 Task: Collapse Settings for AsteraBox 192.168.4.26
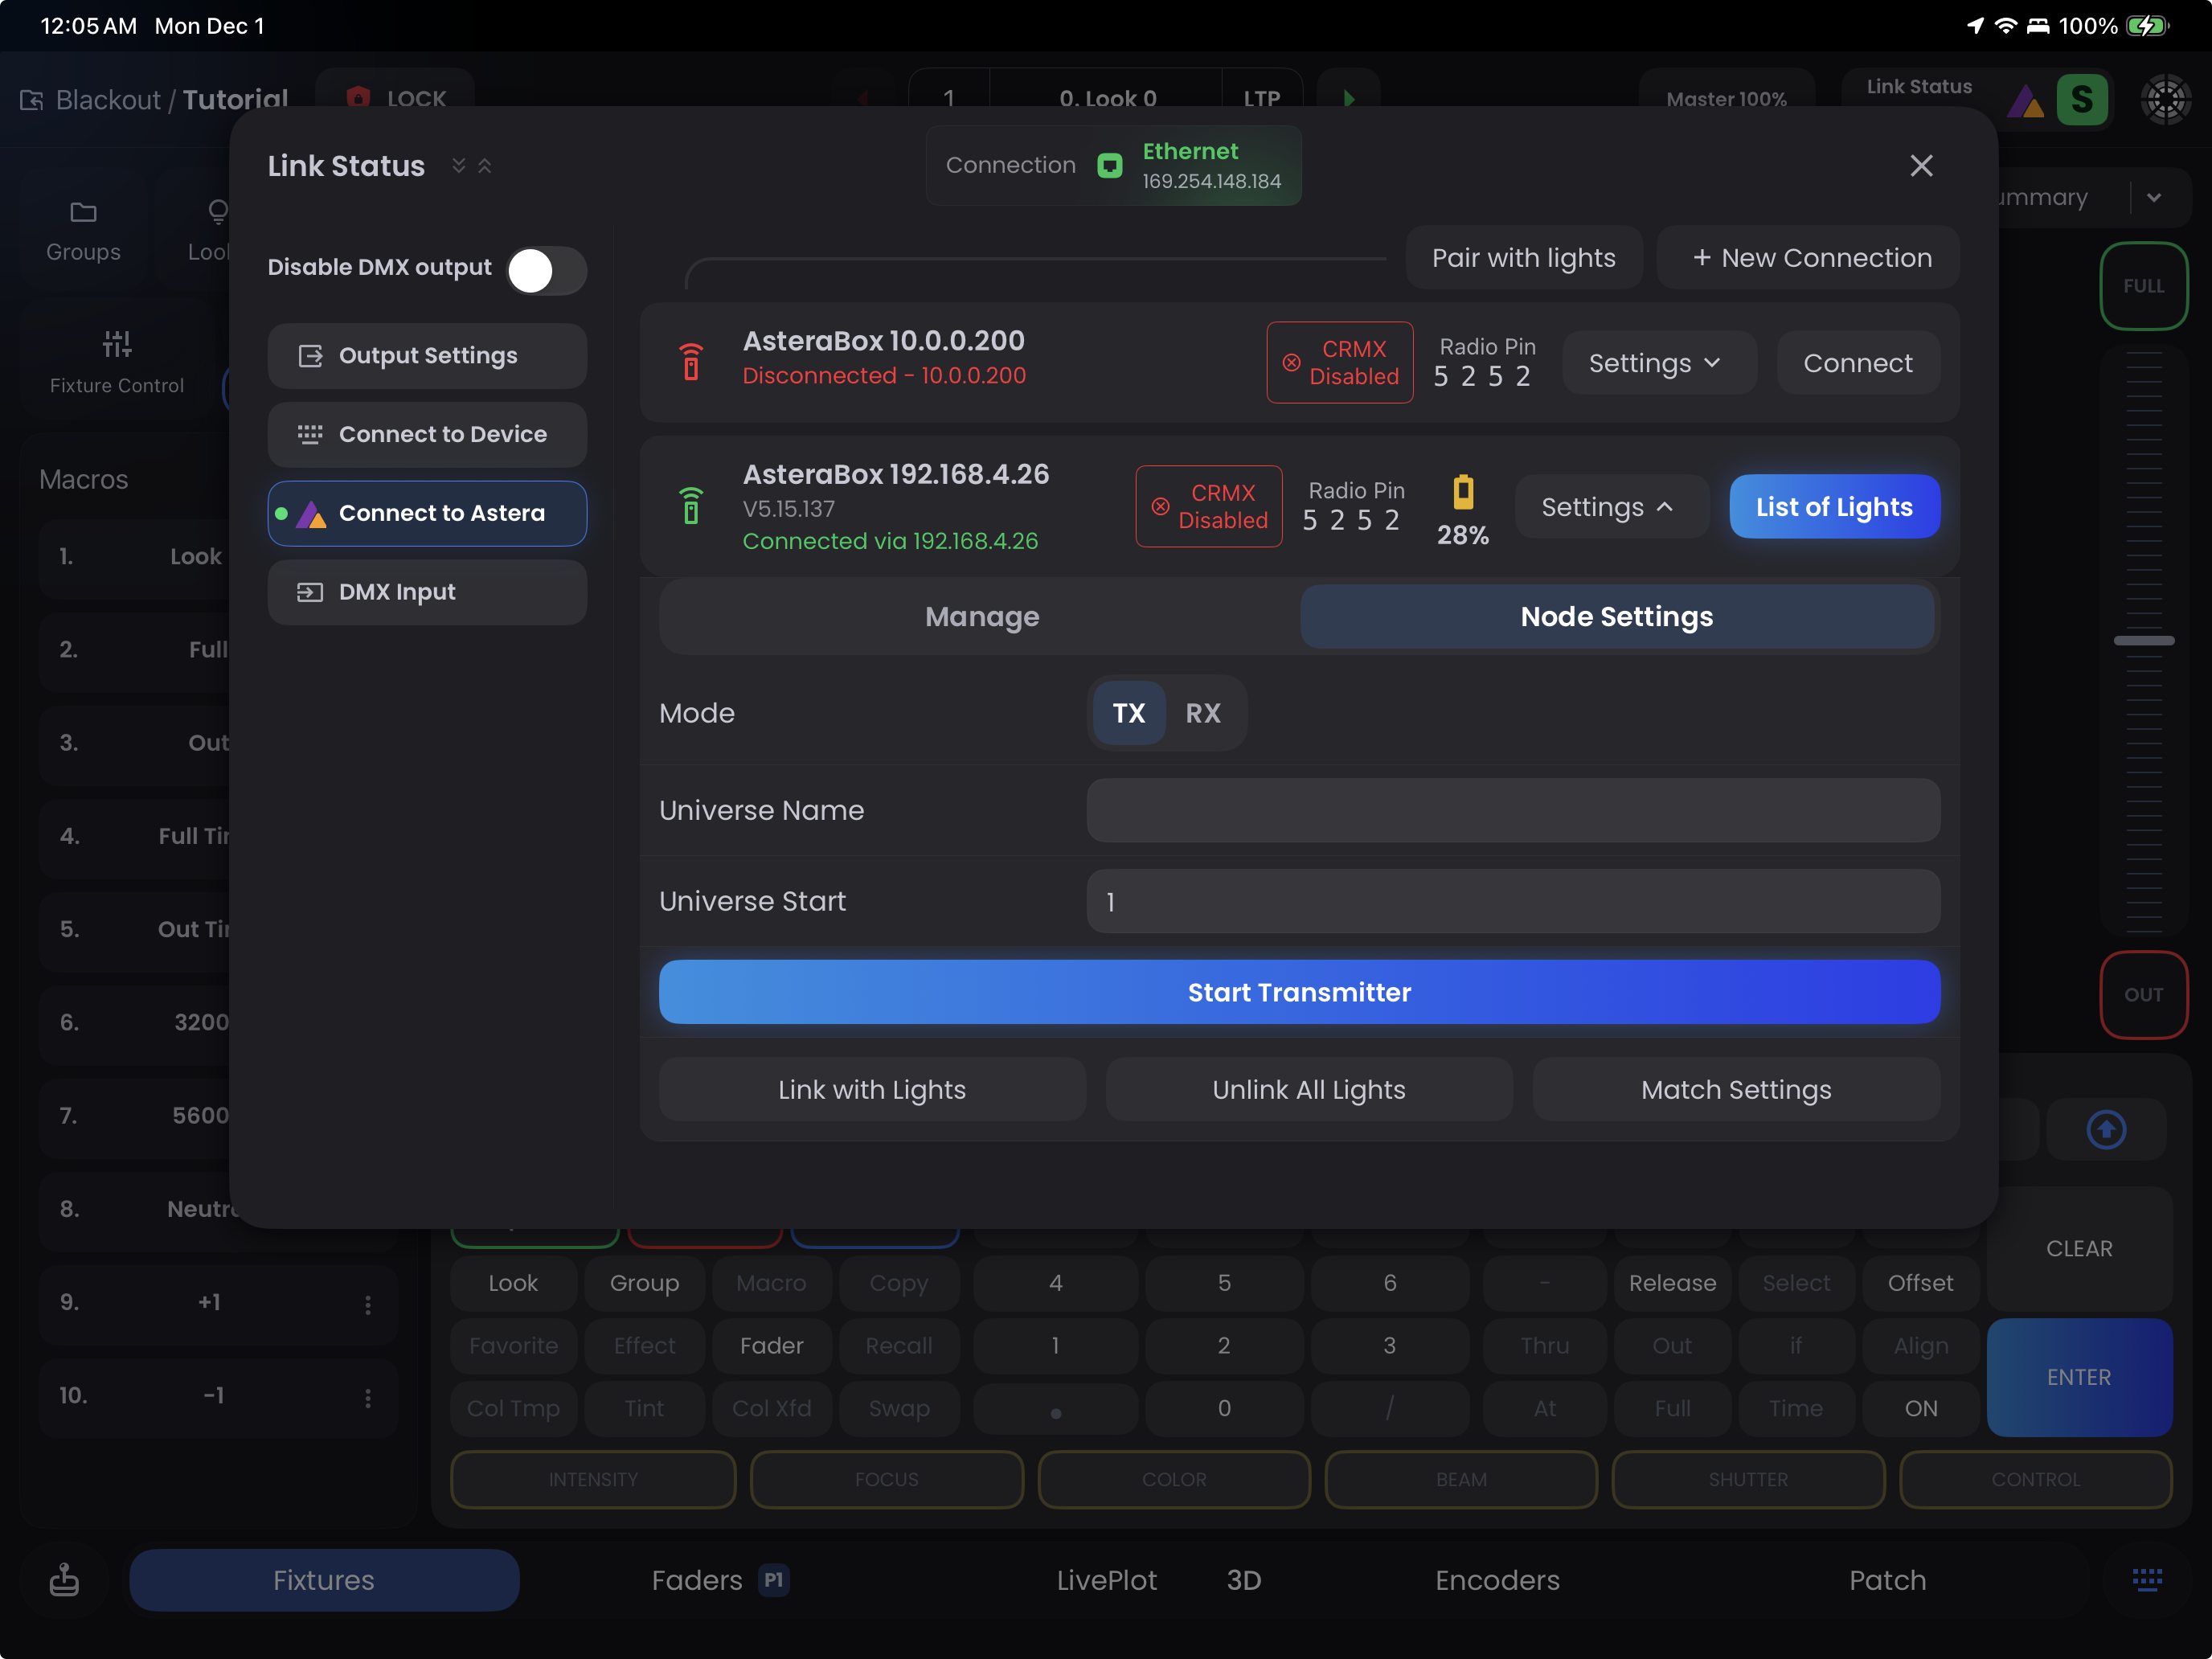(1608, 507)
